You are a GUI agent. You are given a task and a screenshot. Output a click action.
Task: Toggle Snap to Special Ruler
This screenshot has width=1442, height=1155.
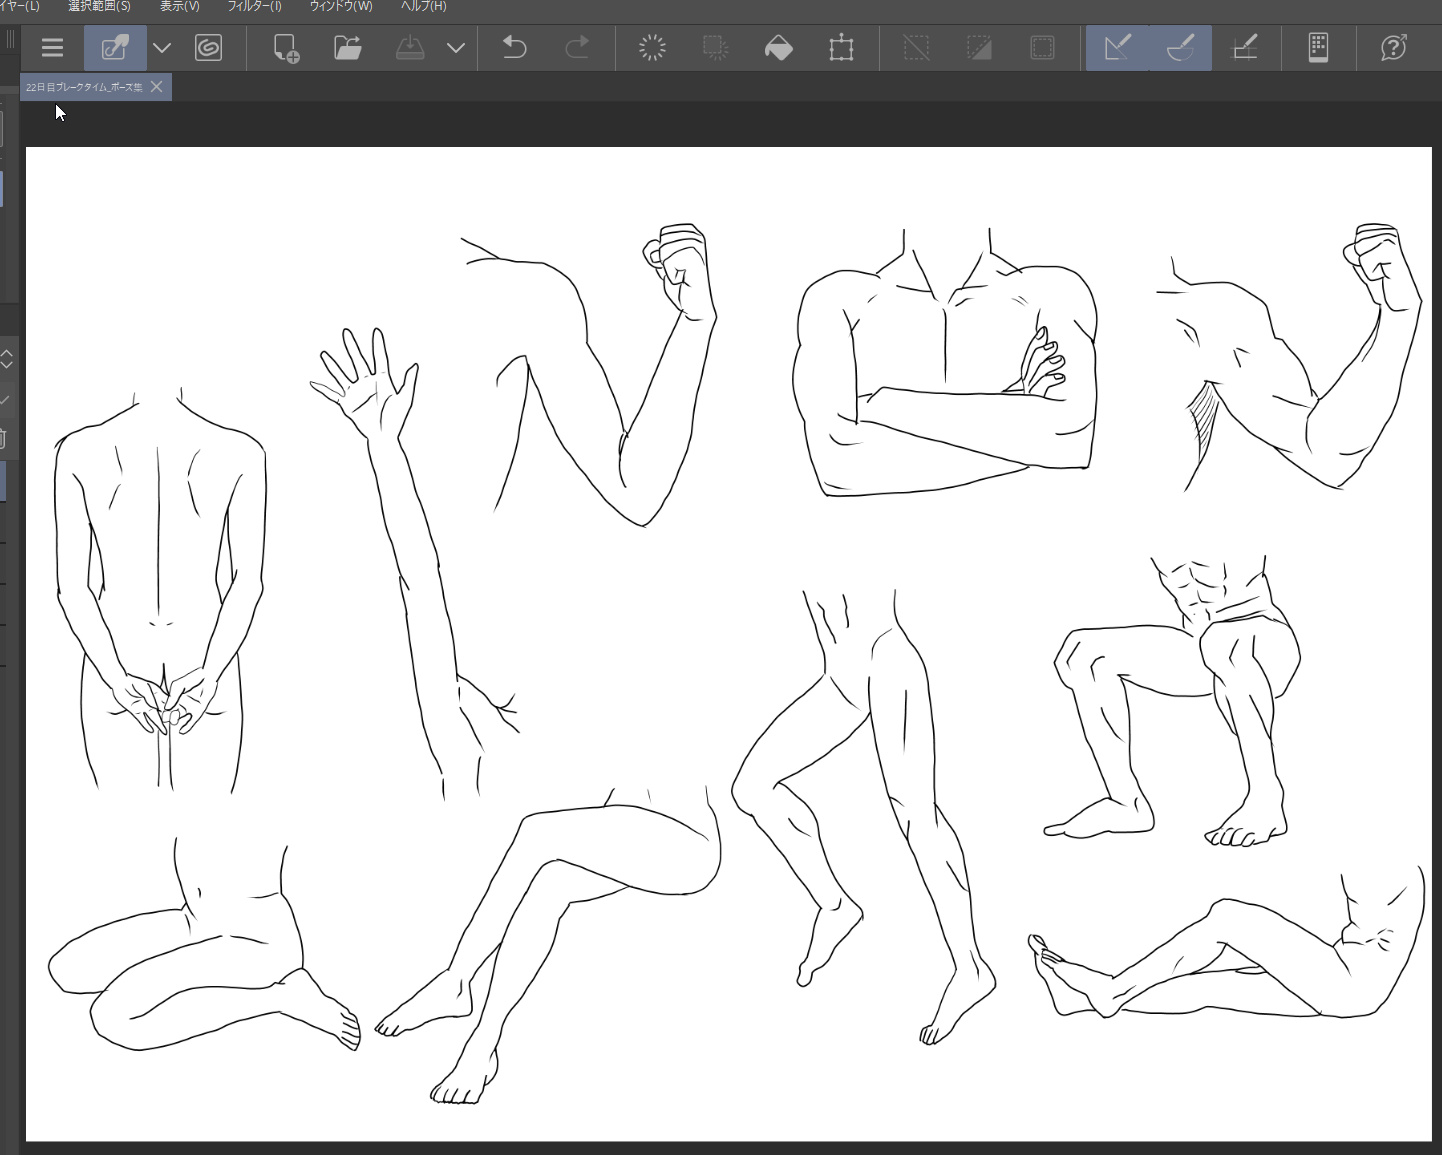coord(1180,48)
